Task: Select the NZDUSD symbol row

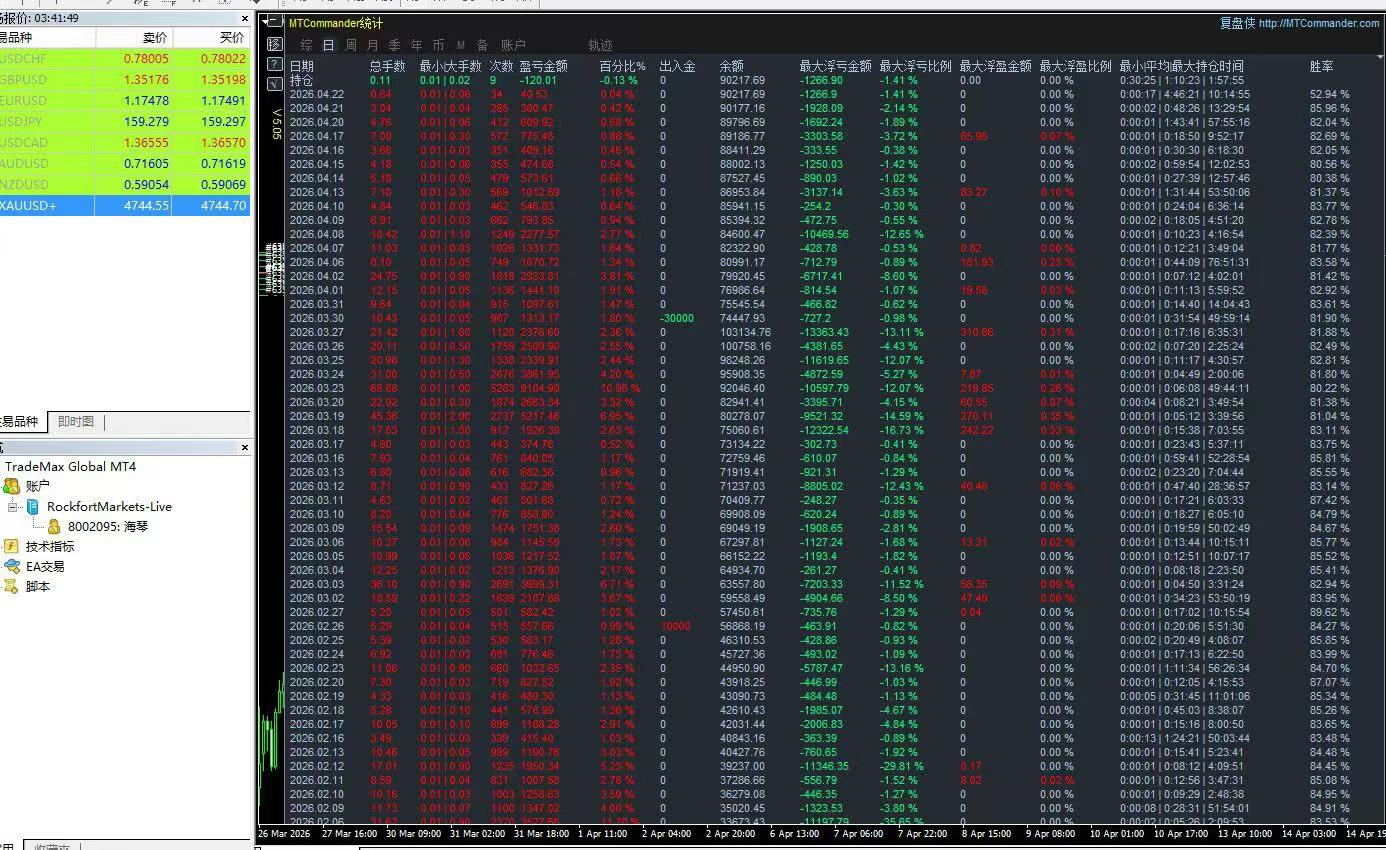Action: tap(125, 185)
